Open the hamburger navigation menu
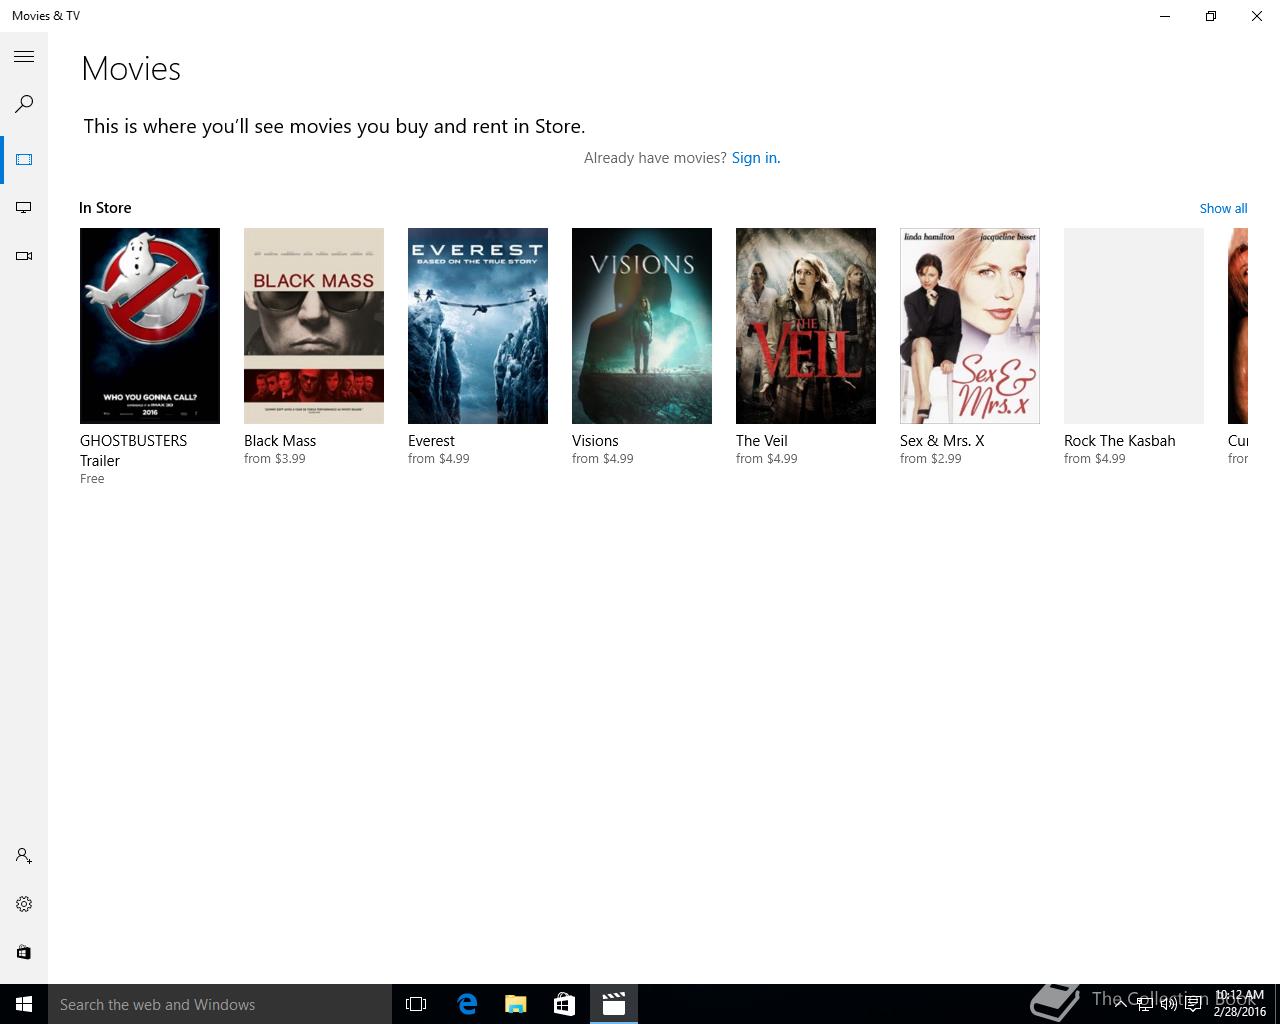The height and width of the screenshot is (1024, 1280). point(24,57)
